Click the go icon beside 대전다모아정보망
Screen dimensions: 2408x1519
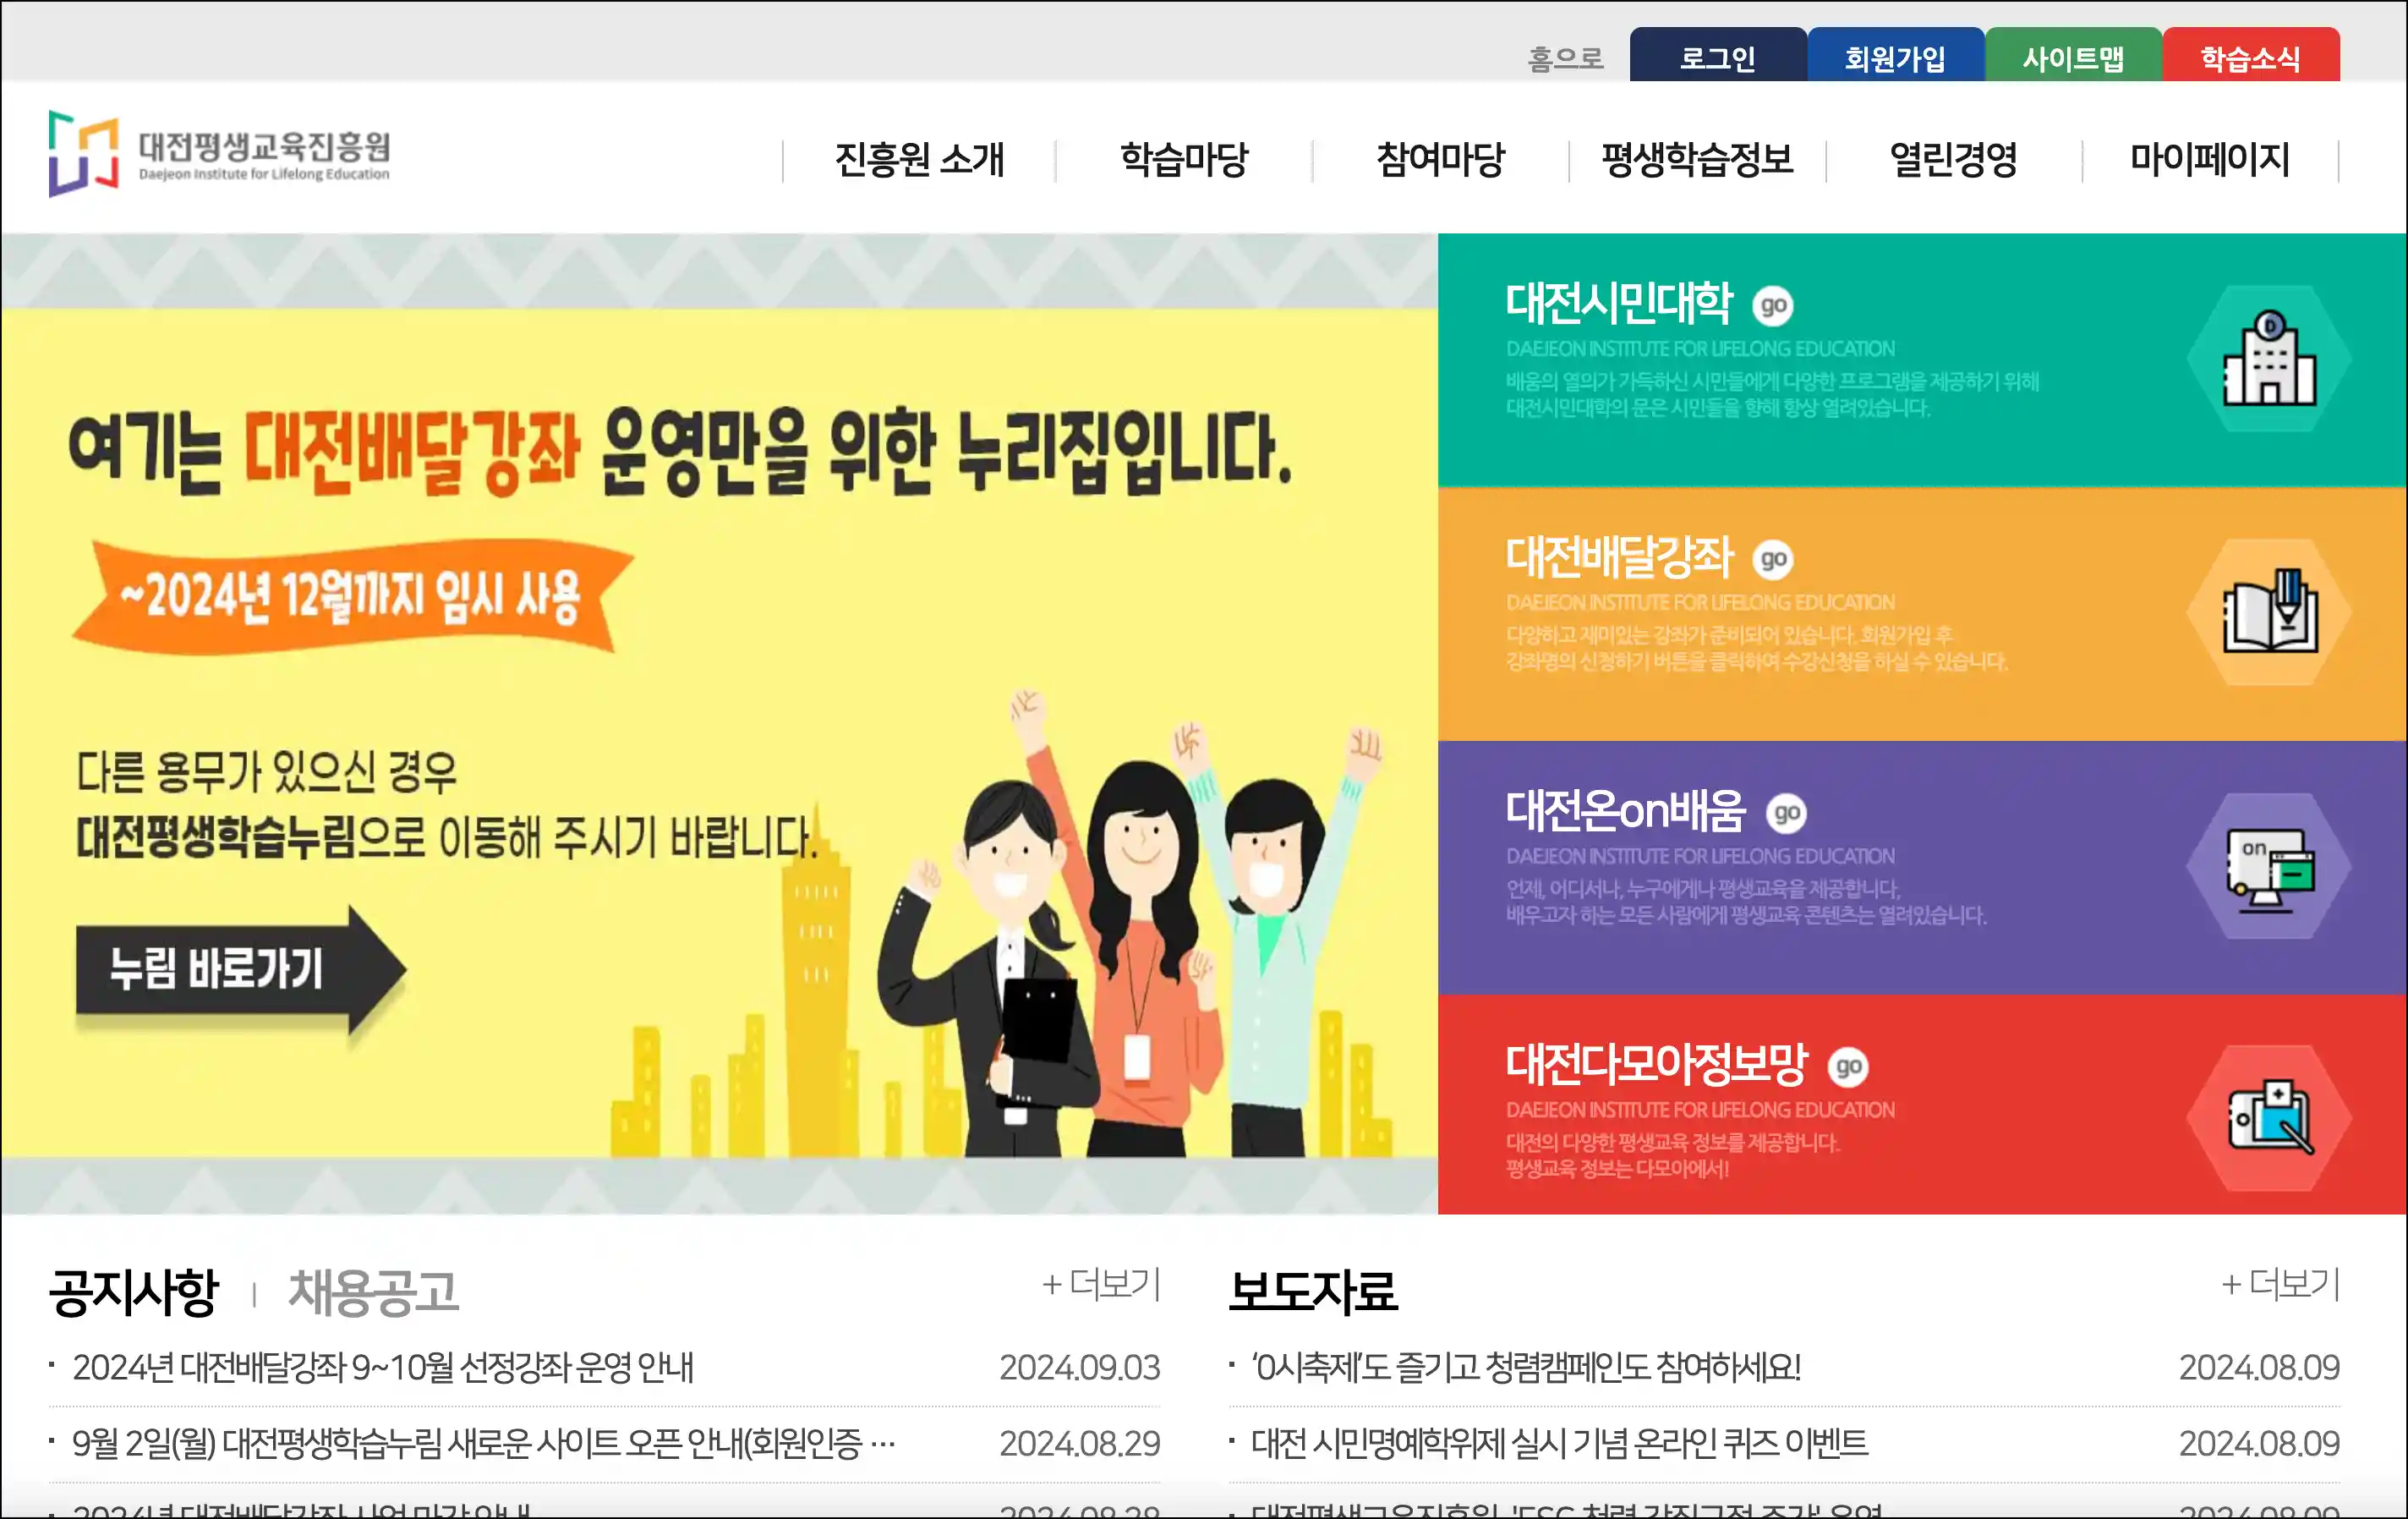click(1848, 1067)
